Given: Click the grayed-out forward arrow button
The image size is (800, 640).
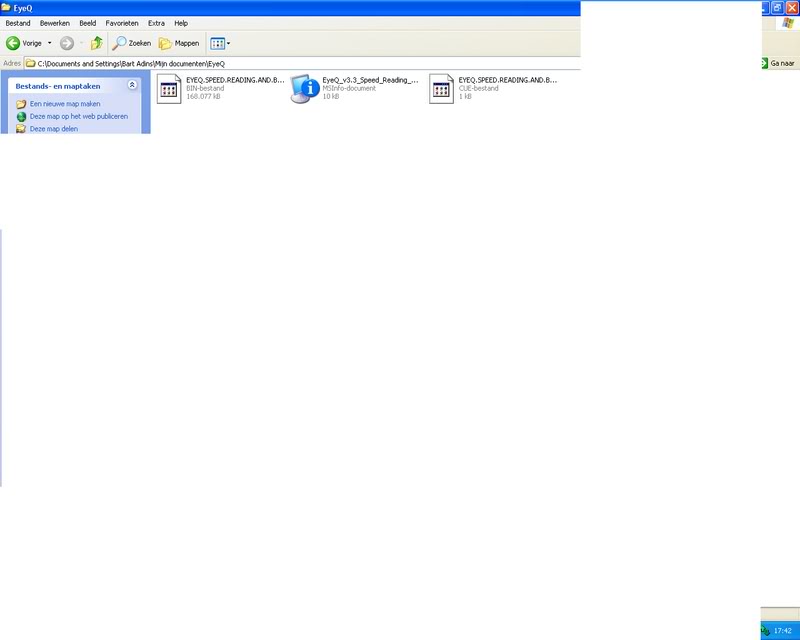Looking at the screenshot, I should pyautogui.click(x=67, y=43).
